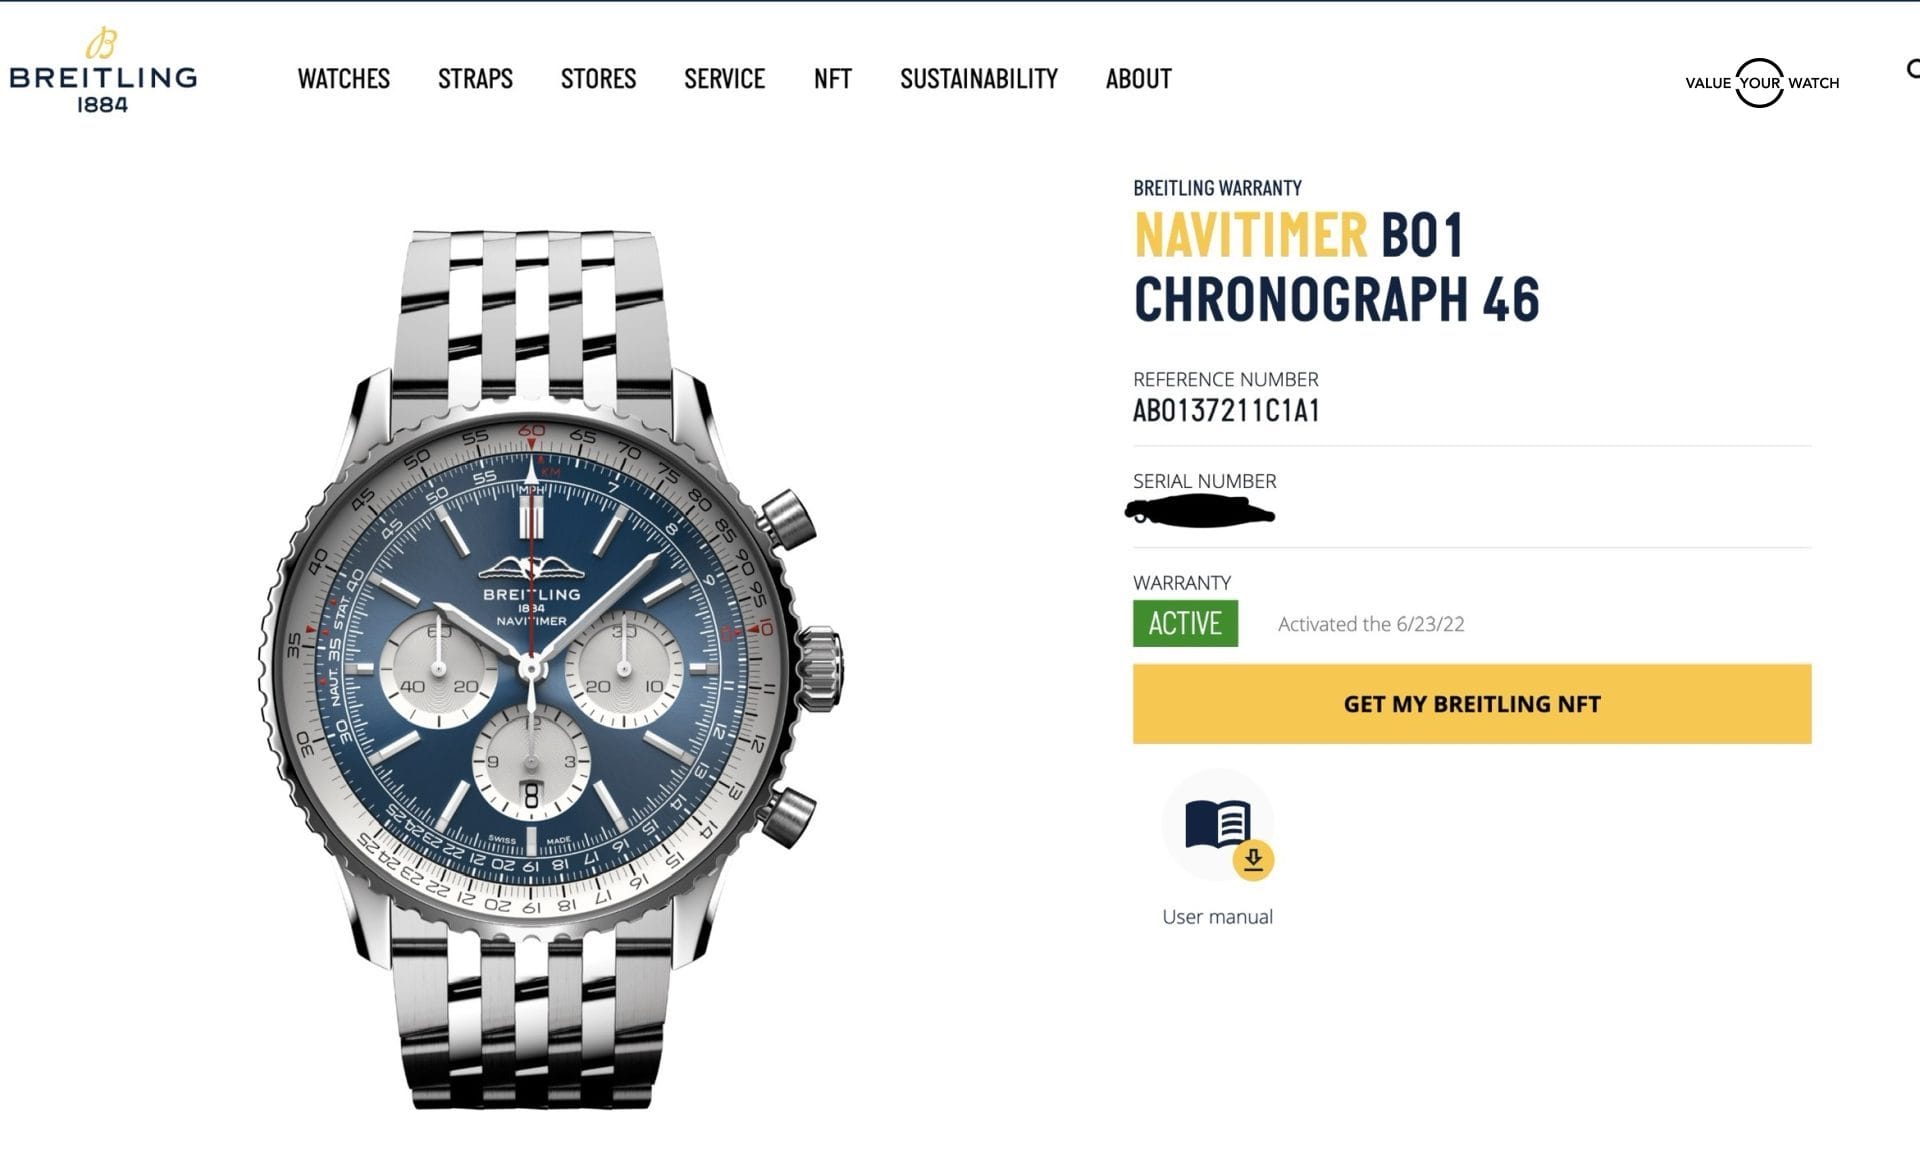
Task: Click the Breitling 1884 logo
Action: 103,71
